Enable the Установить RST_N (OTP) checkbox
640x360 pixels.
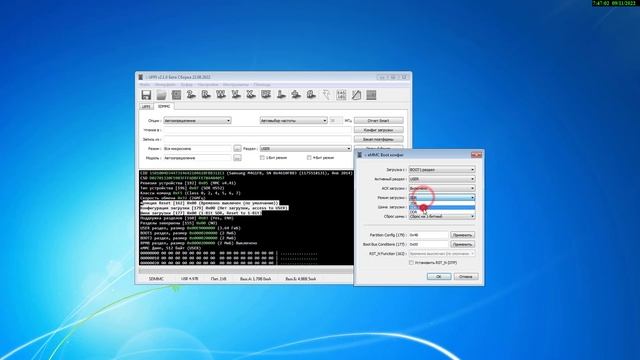coord(411,263)
